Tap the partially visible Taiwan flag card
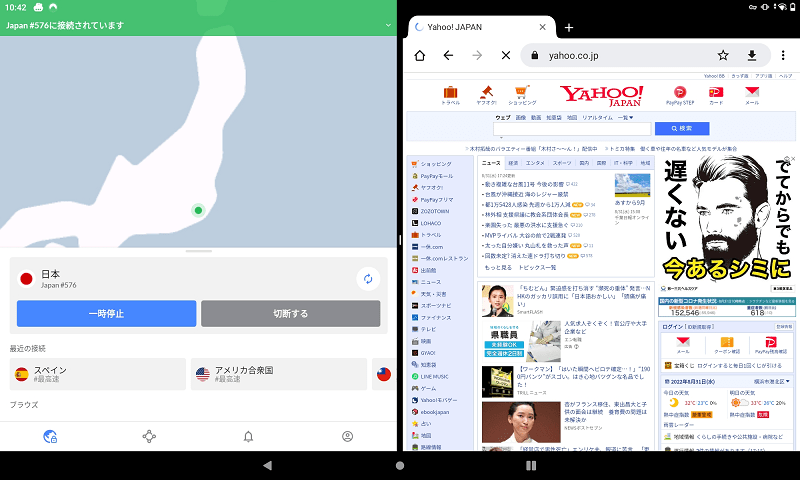The width and height of the screenshot is (800, 480). 384,374
